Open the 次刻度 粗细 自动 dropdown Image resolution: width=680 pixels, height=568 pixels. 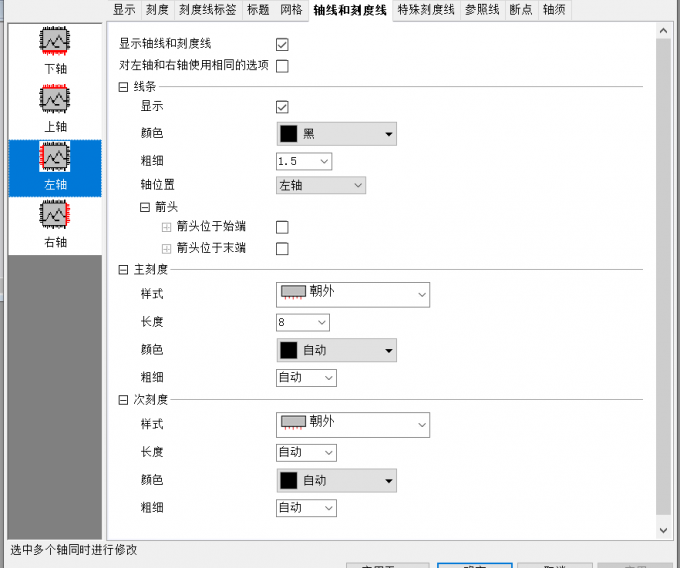tap(306, 508)
